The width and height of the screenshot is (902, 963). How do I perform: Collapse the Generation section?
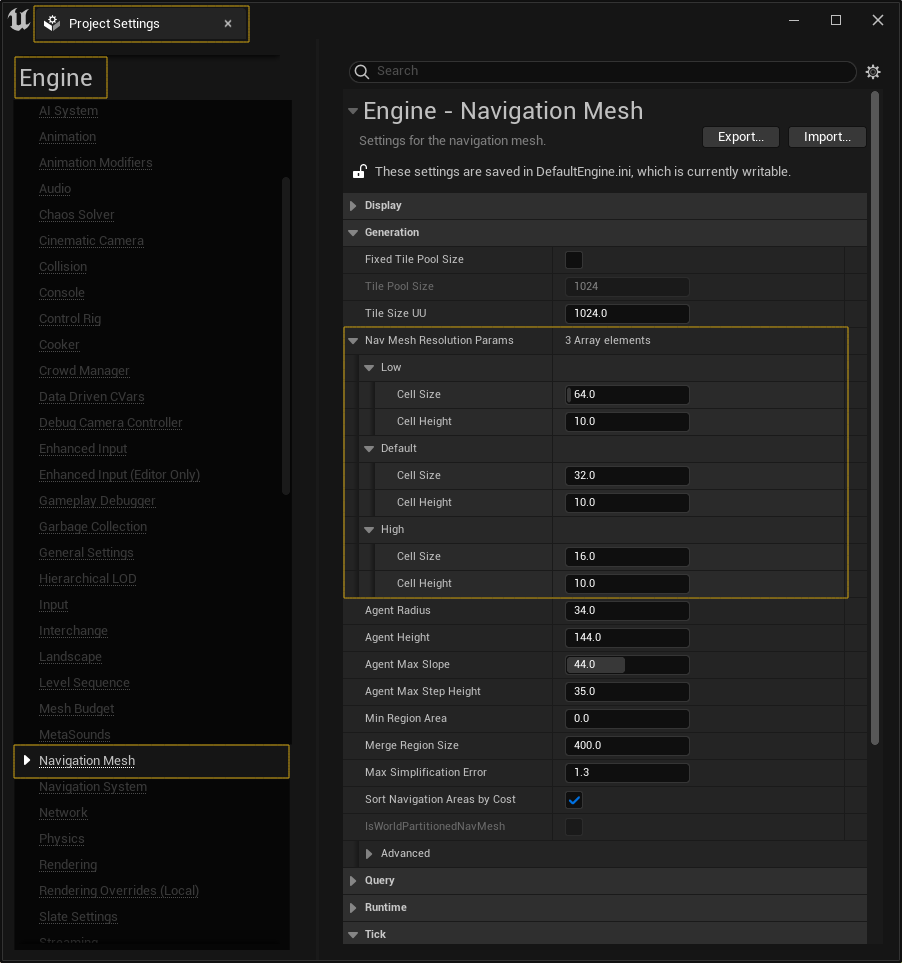point(353,232)
